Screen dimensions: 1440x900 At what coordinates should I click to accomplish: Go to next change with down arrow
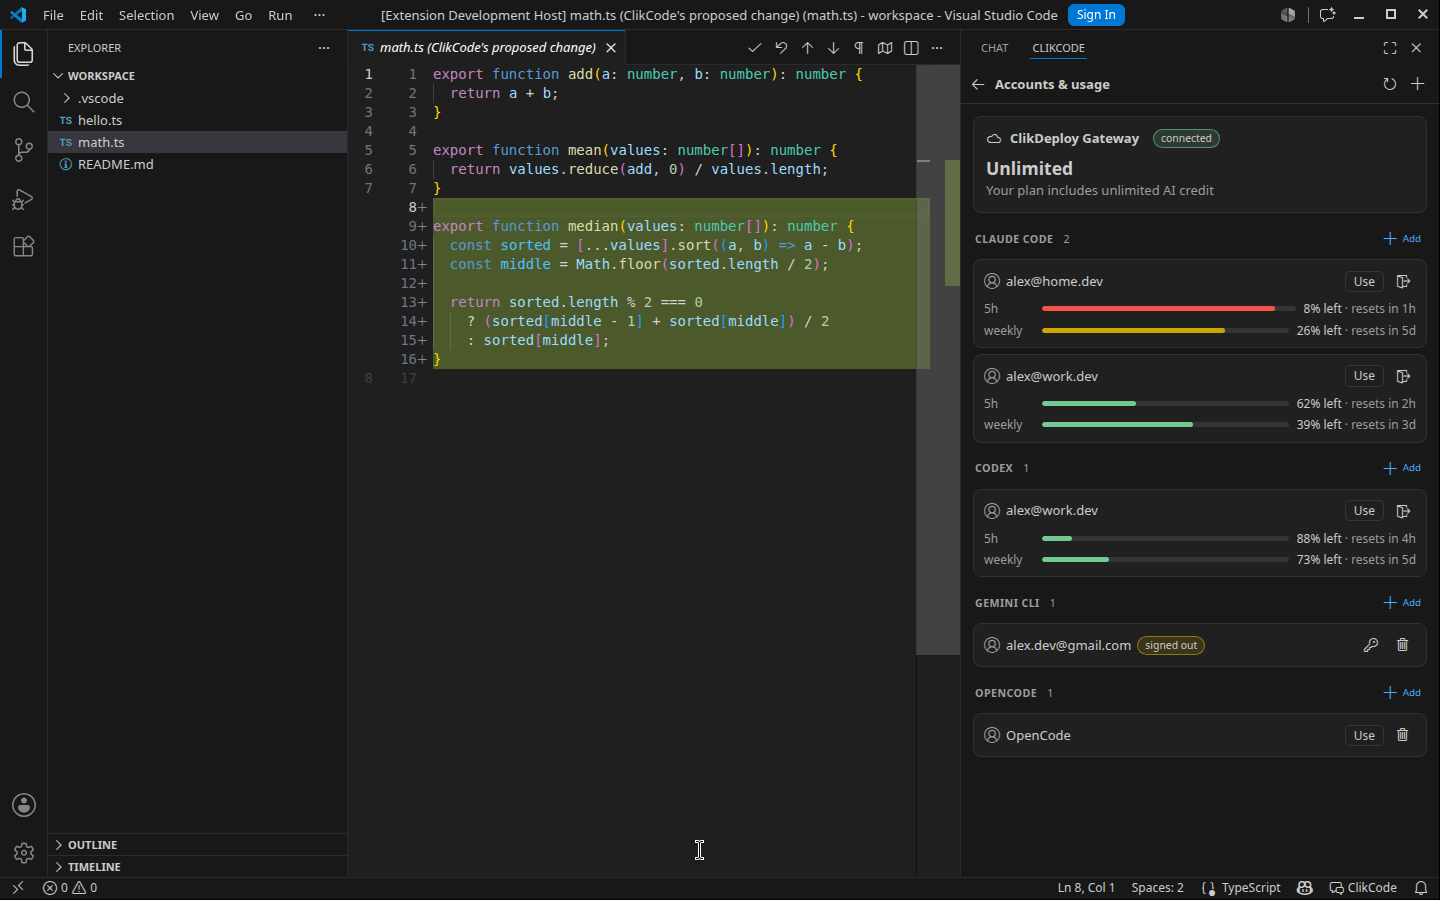tap(833, 48)
